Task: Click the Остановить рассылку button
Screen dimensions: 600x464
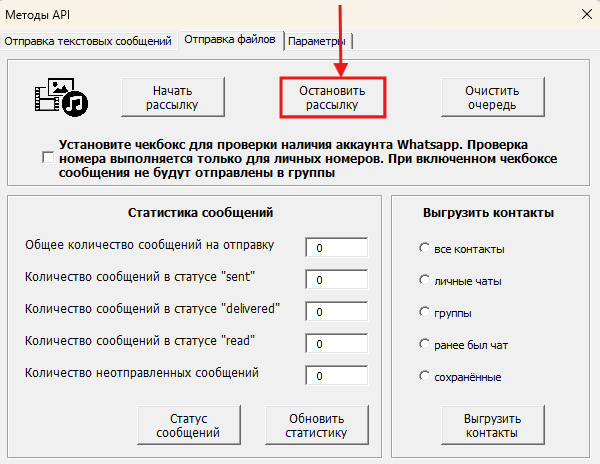Action: click(333, 97)
